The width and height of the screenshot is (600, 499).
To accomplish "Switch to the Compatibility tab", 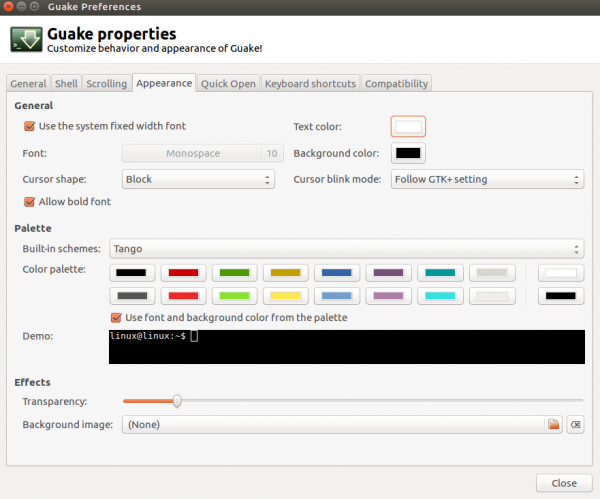I will pyautogui.click(x=396, y=83).
